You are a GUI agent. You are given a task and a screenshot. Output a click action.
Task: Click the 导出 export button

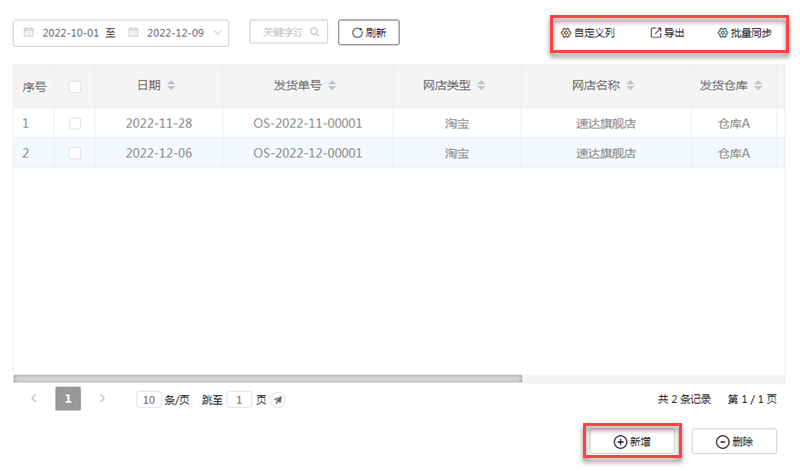coord(667,33)
